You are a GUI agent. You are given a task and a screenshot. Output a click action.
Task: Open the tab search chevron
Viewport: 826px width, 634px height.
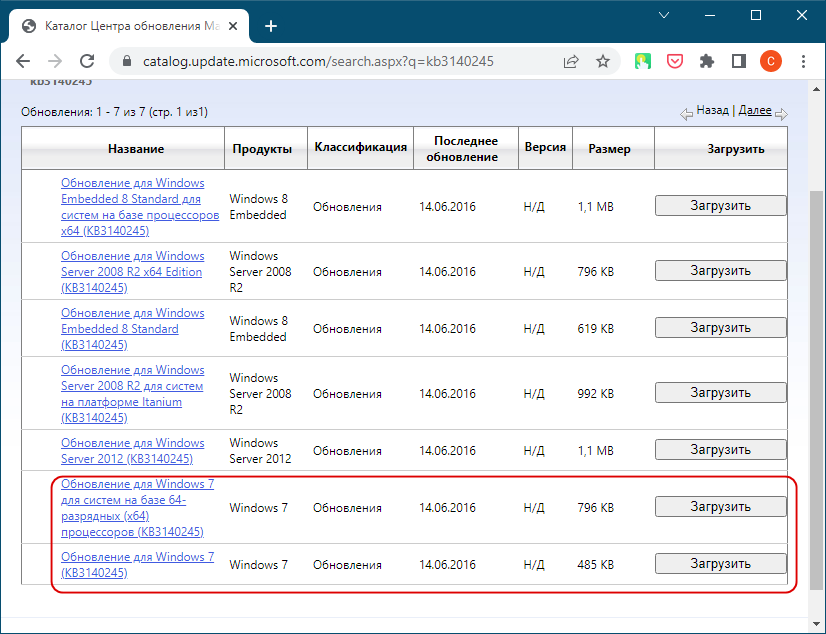coord(664,15)
